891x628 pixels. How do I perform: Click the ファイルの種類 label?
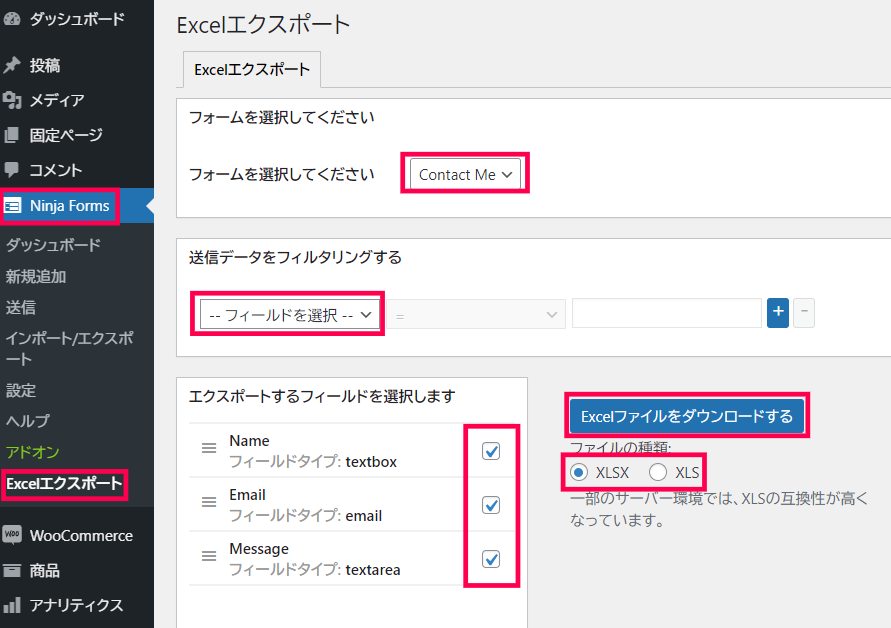(x=621, y=447)
